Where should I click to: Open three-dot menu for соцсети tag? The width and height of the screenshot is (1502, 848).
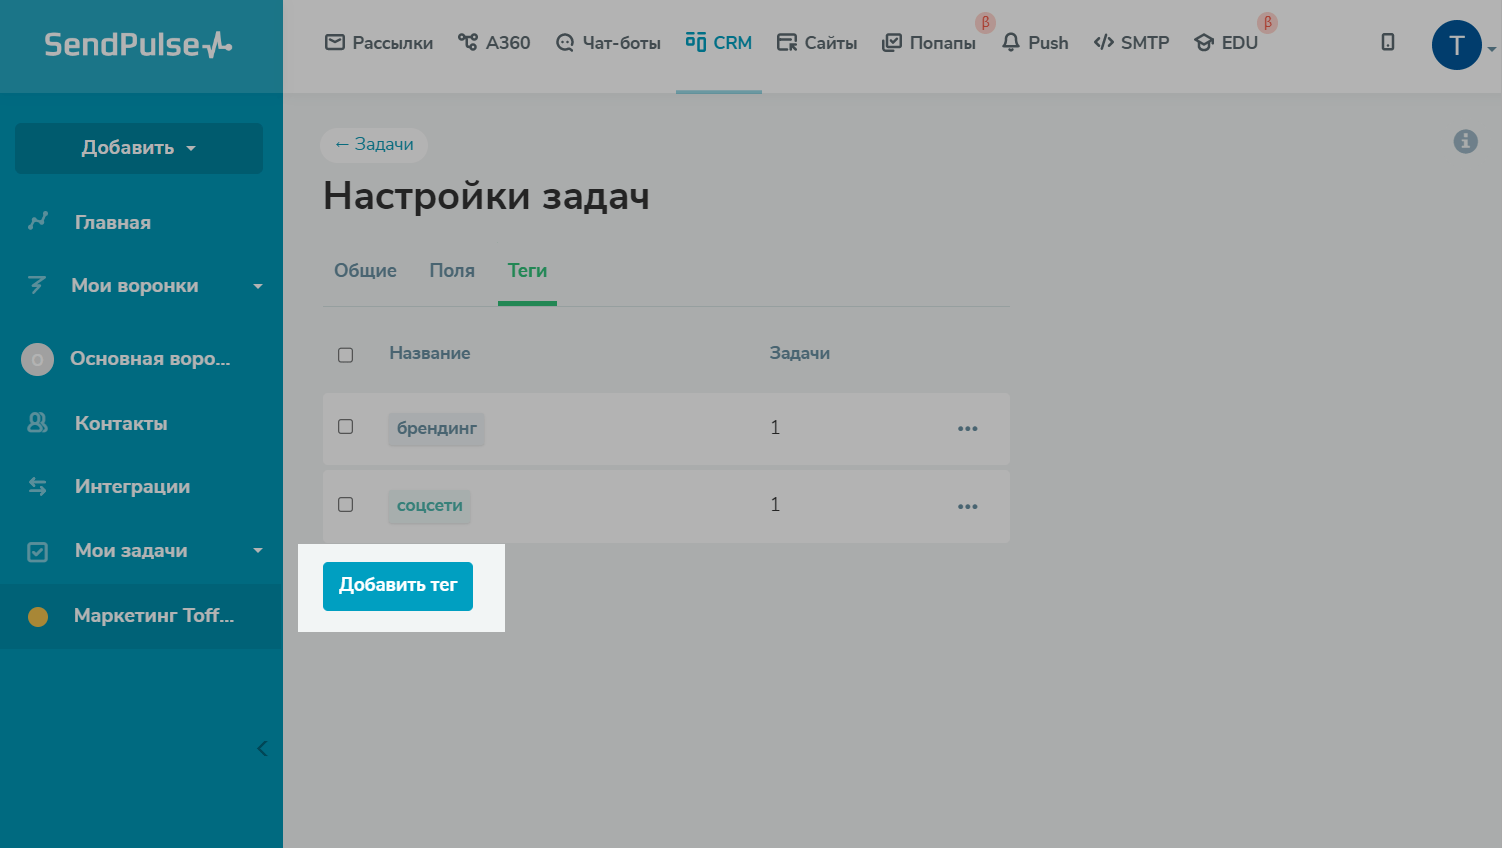967,507
